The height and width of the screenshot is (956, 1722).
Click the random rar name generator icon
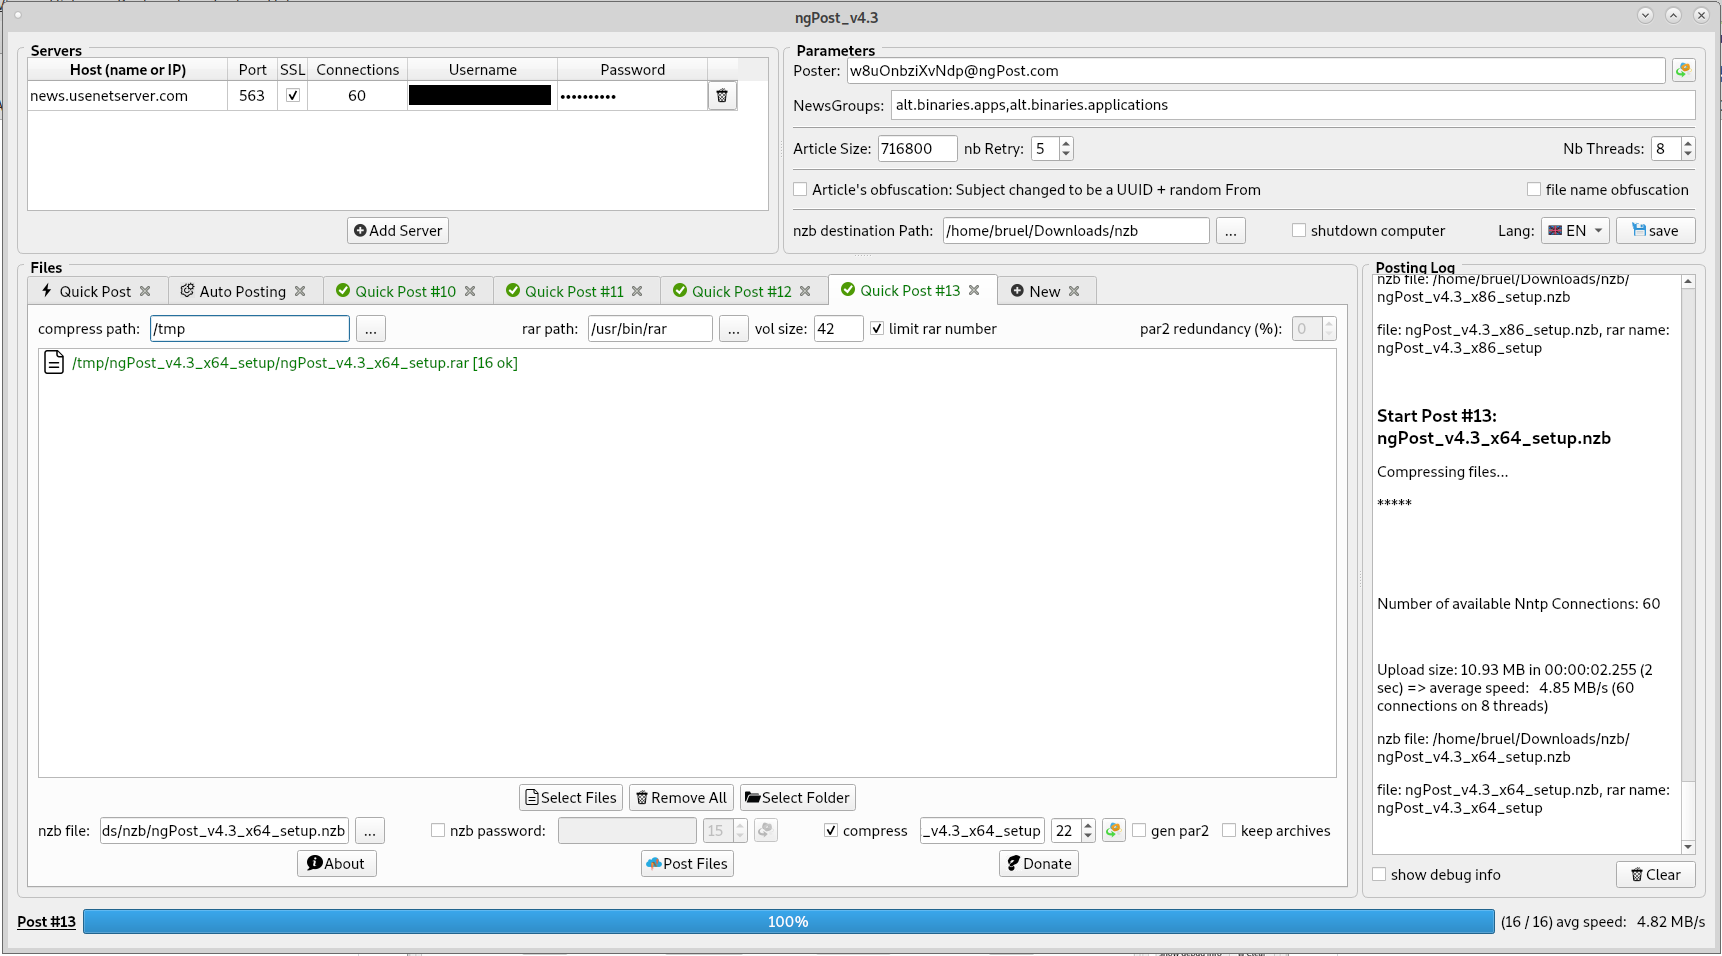(x=1113, y=830)
